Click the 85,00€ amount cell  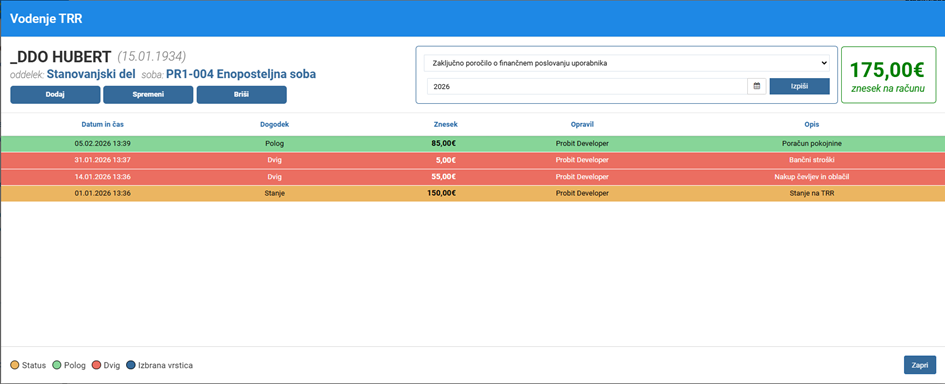pos(443,143)
